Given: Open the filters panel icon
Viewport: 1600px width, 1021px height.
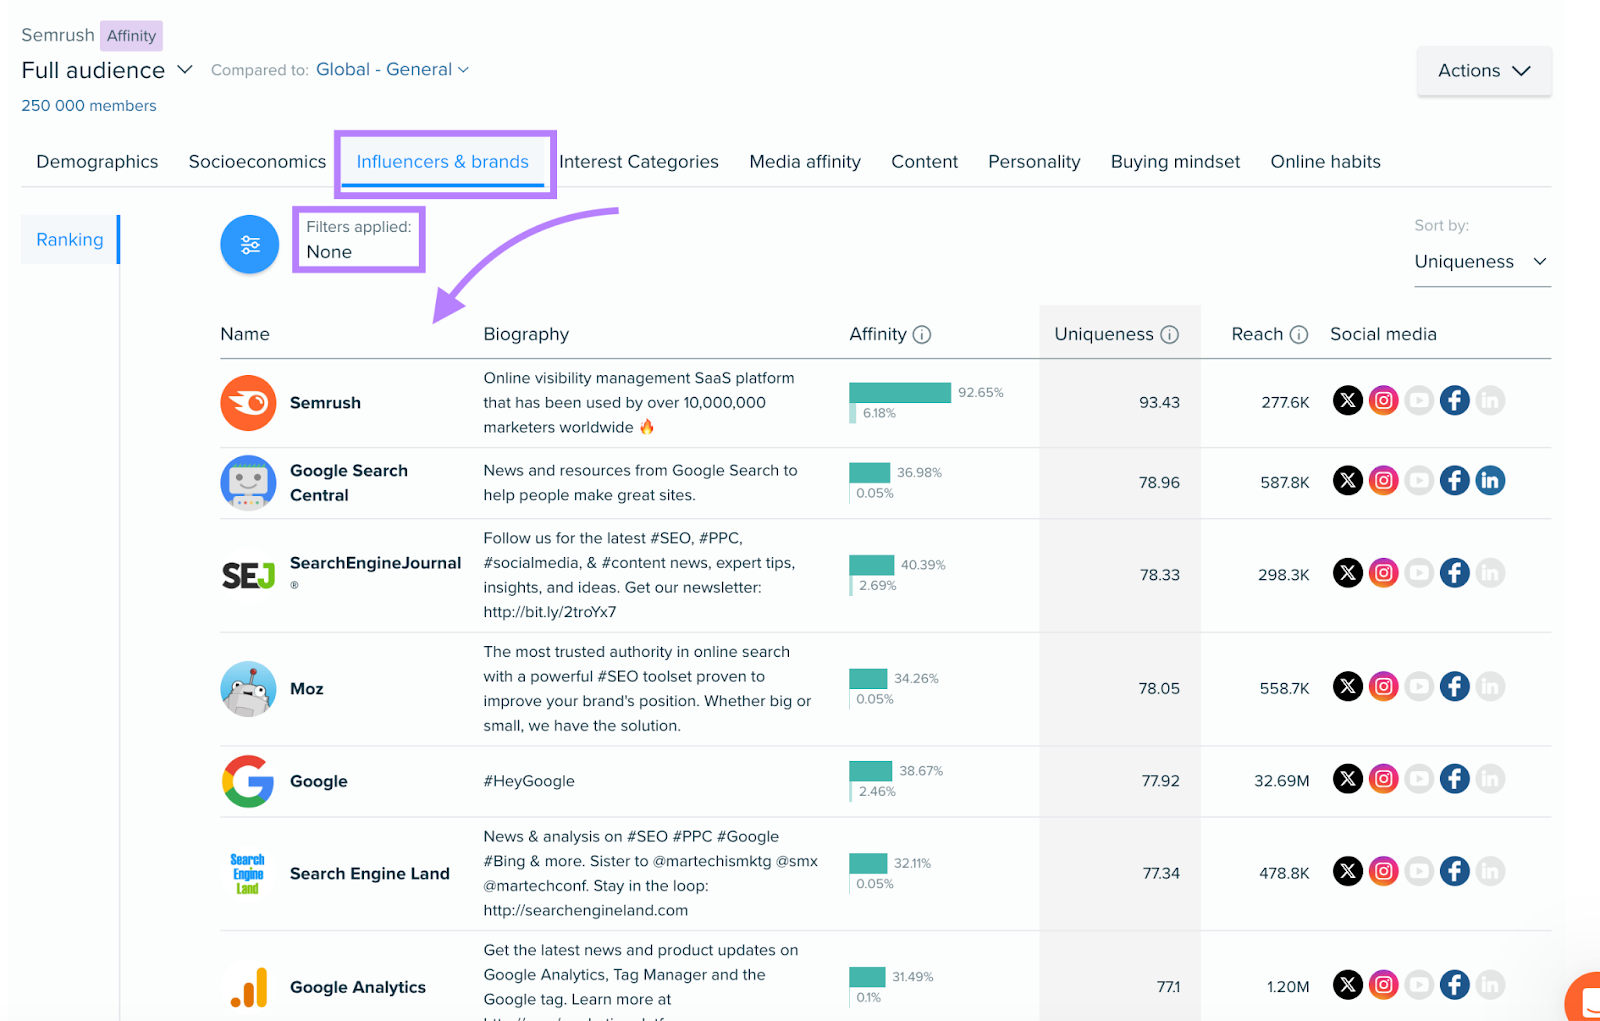Looking at the screenshot, I should [248, 243].
